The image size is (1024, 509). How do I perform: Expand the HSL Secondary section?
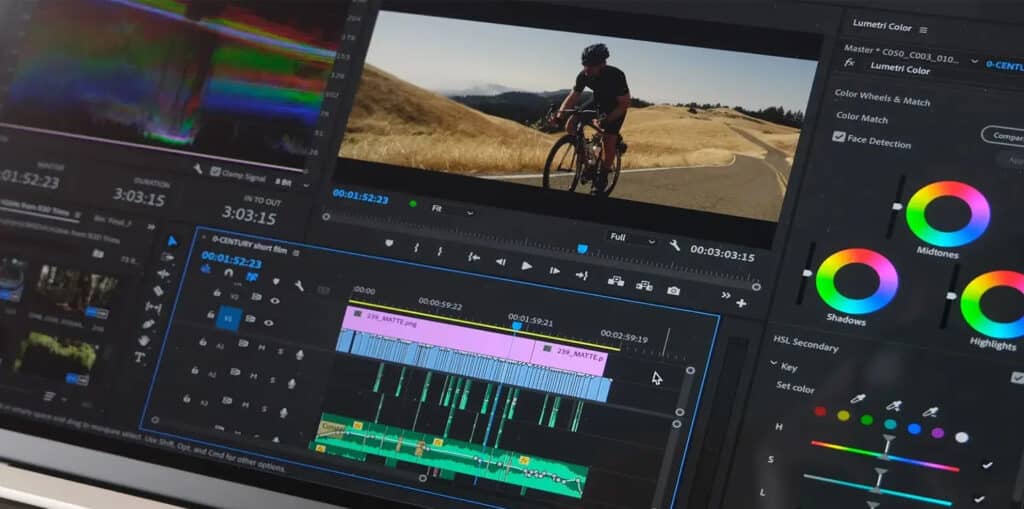point(806,344)
